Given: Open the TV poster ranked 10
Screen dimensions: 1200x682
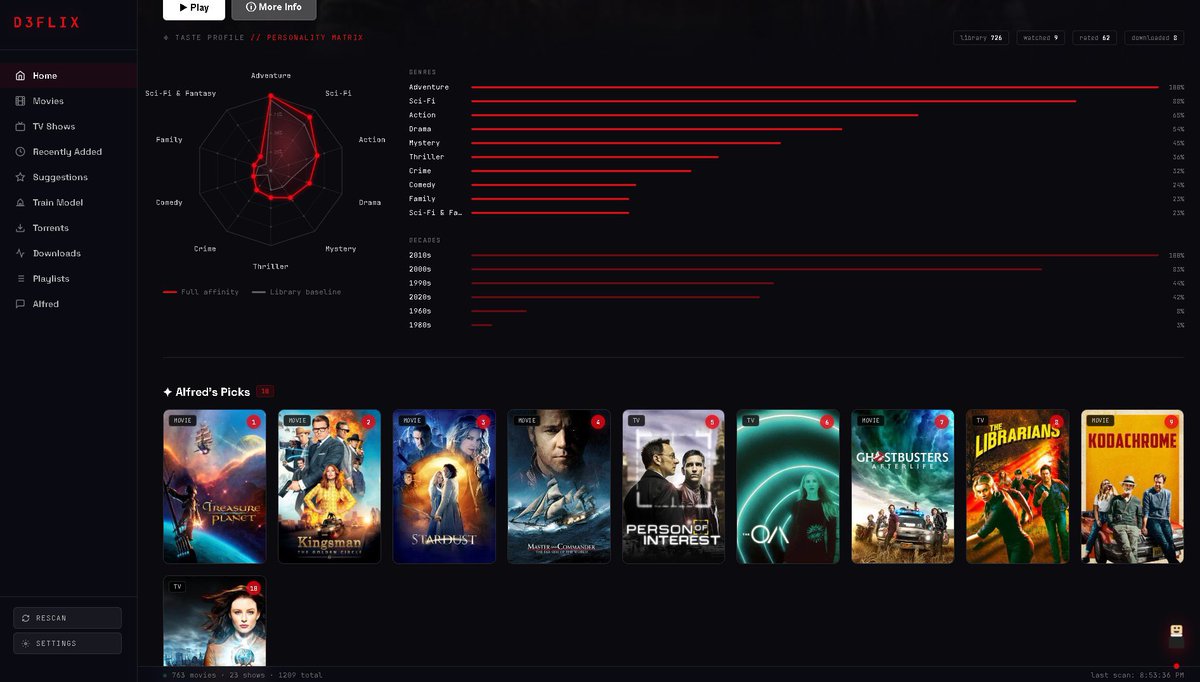Looking at the screenshot, I should (x=215, y=620).
